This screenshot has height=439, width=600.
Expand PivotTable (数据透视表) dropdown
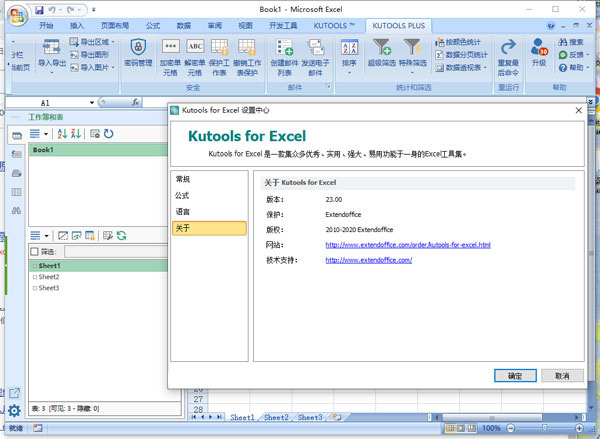coord(485,68)
